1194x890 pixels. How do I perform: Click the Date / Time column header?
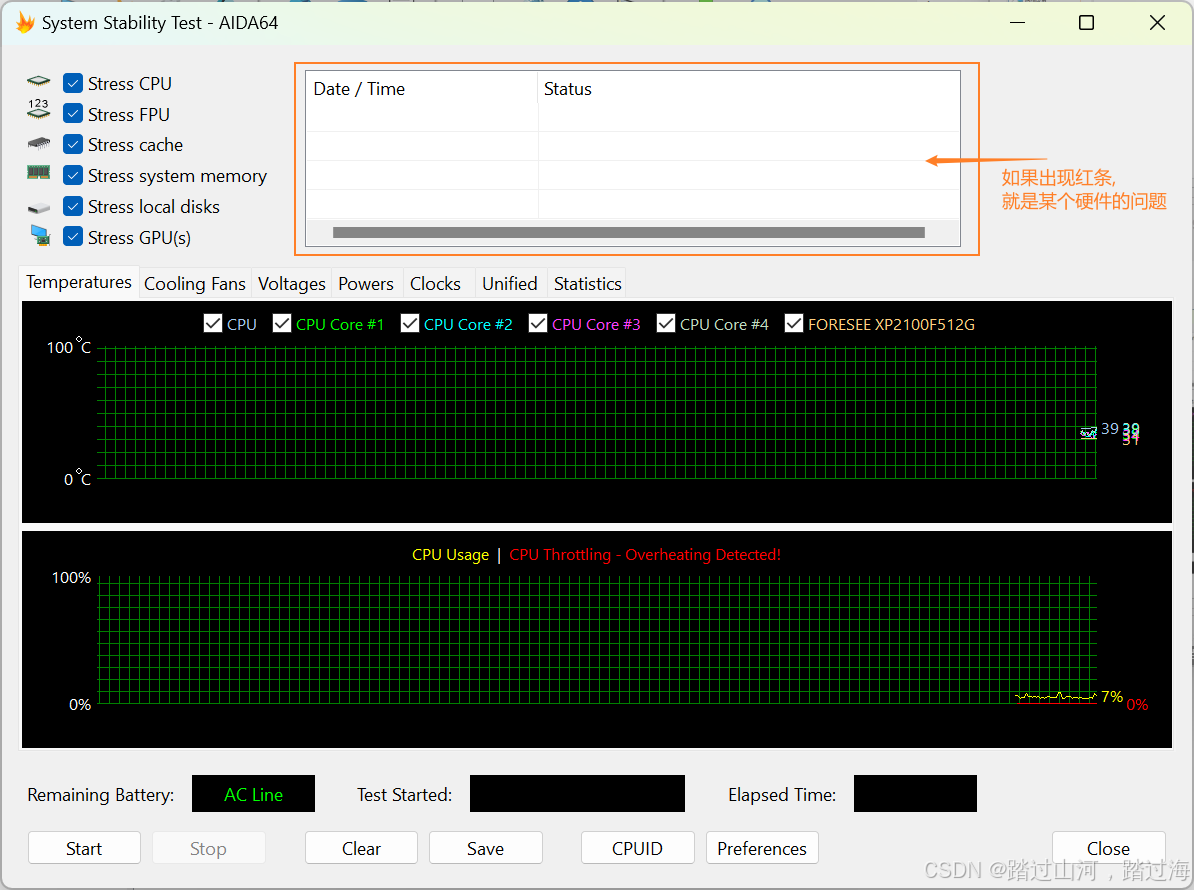(422, 89)
